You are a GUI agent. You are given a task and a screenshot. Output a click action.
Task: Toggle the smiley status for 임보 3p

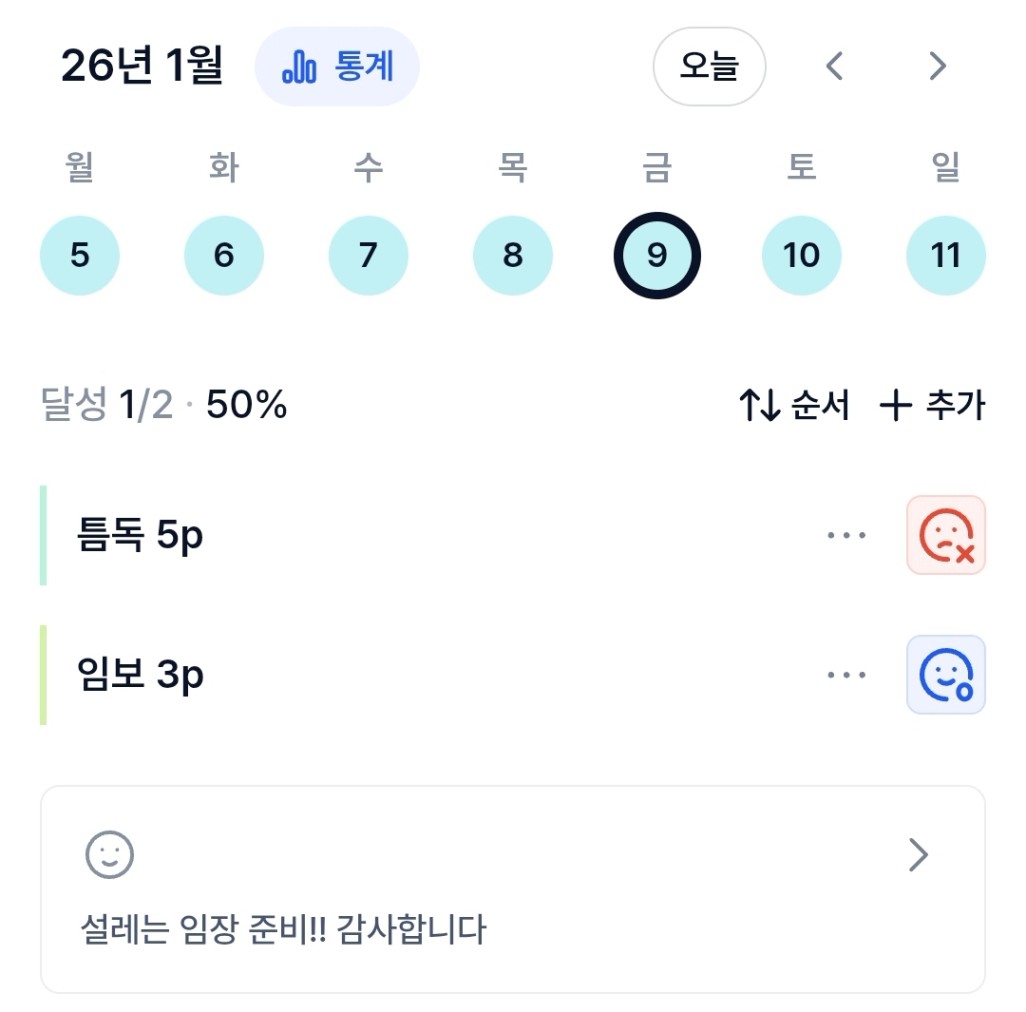click(945, 675)
